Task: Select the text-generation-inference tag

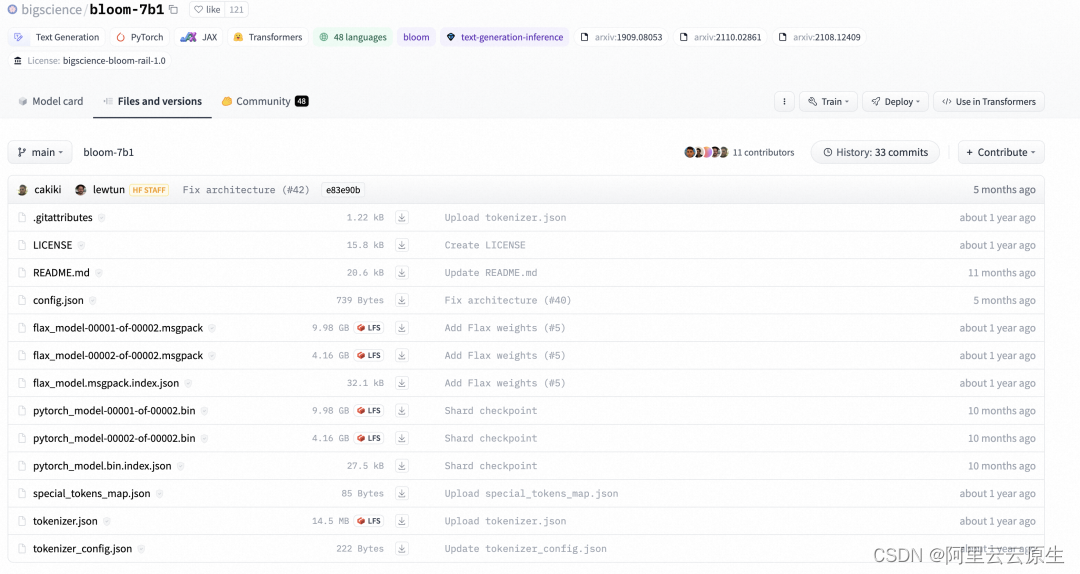Action: tap(505, 37)
